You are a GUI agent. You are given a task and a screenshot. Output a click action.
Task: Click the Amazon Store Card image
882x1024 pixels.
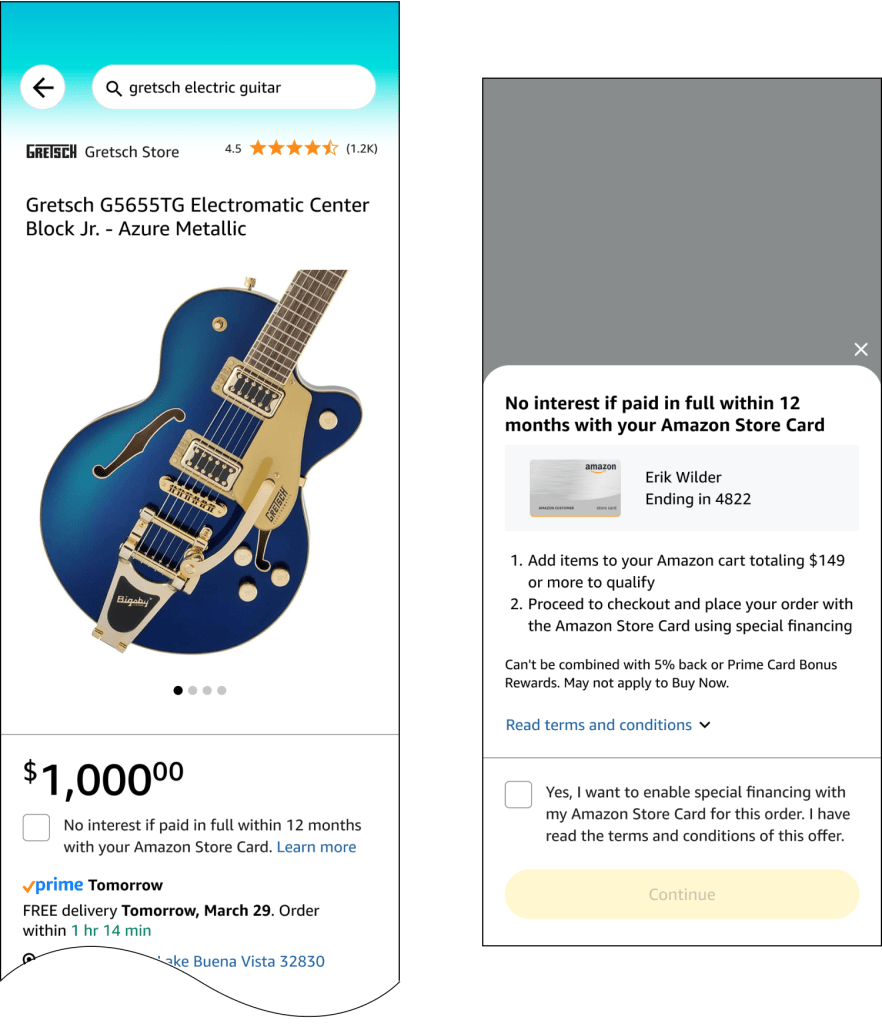[574, 488]
